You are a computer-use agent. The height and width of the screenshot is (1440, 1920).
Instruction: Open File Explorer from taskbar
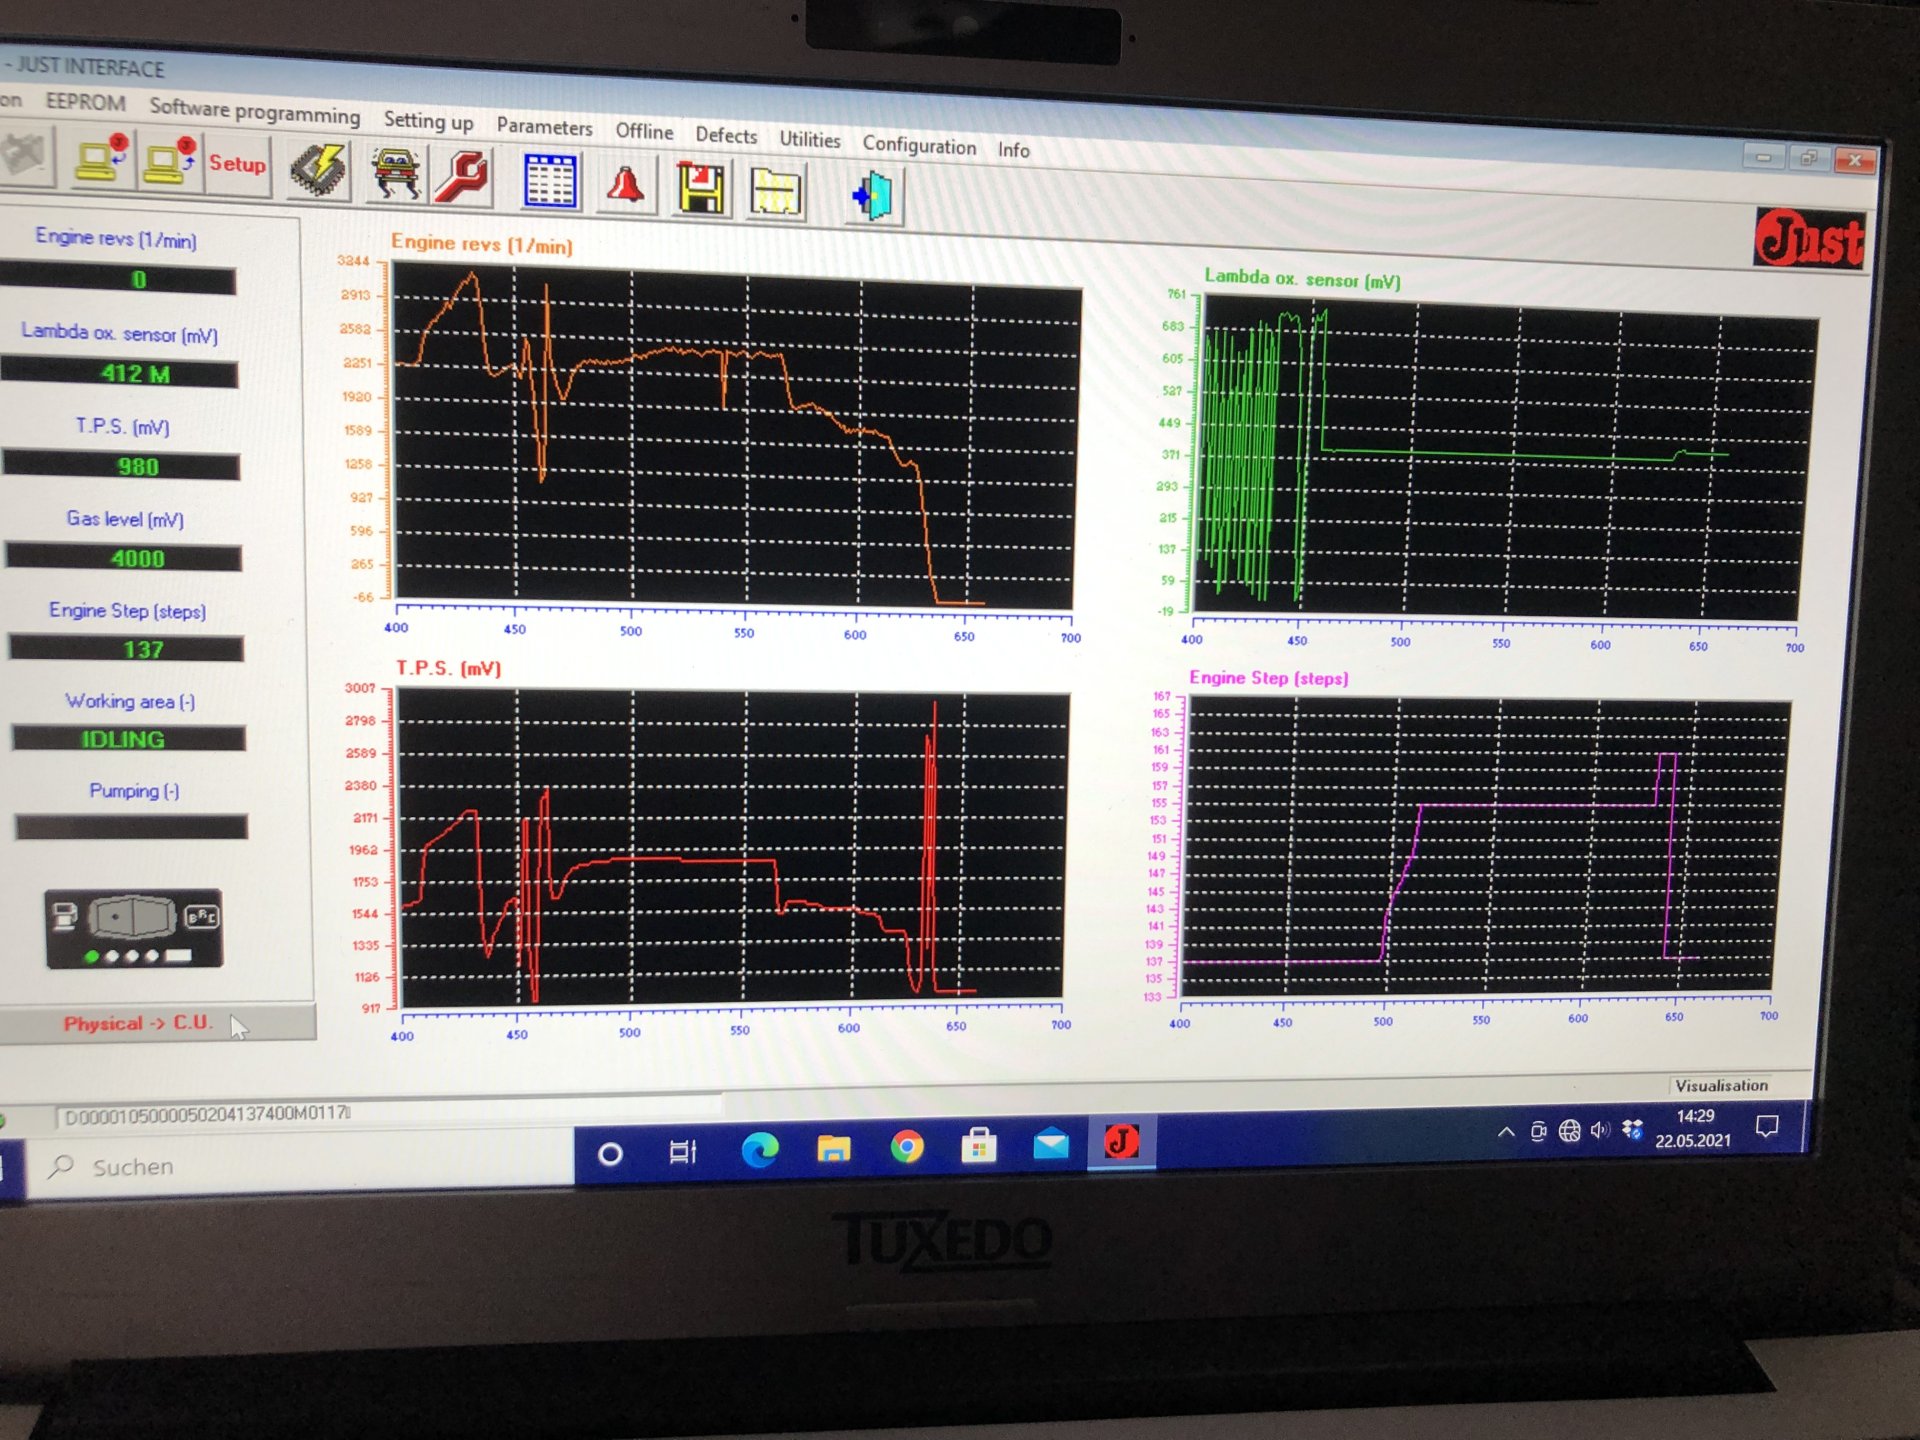(x=833, y=1148)
